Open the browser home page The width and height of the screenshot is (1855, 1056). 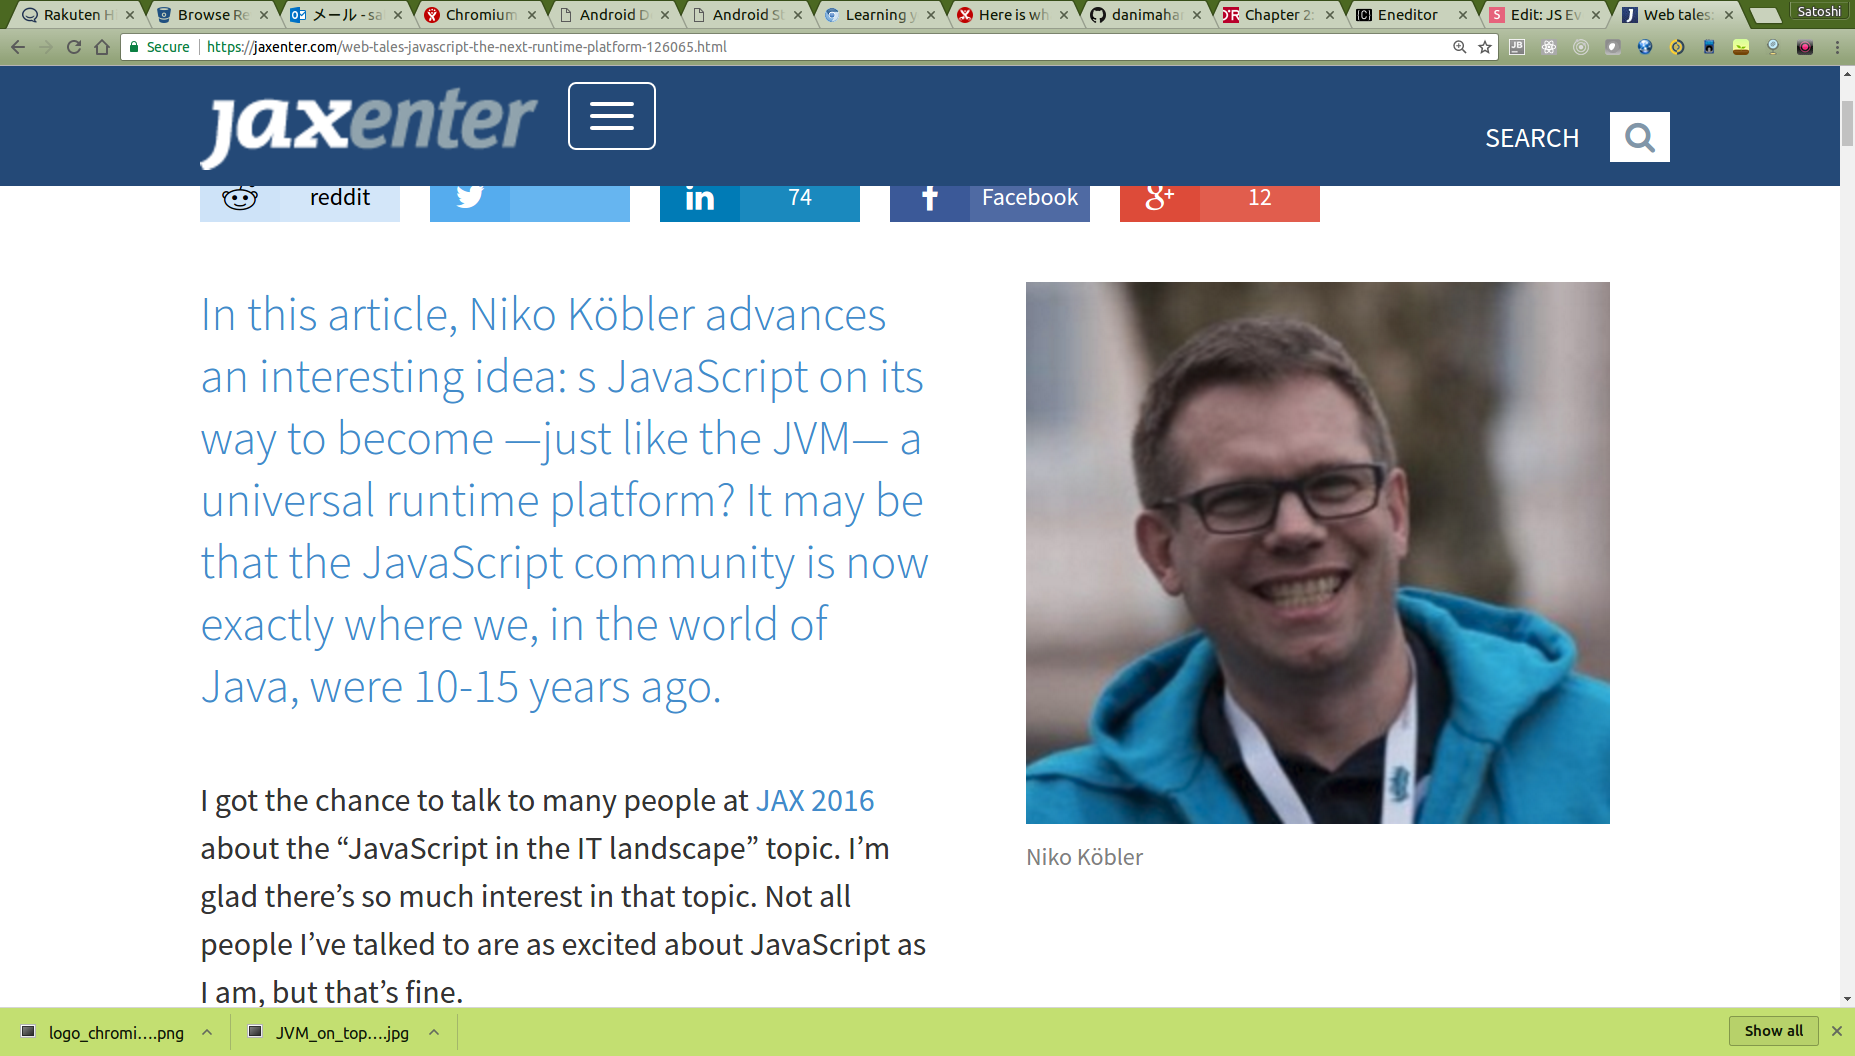pyautogui.click(x=102, y=47)
